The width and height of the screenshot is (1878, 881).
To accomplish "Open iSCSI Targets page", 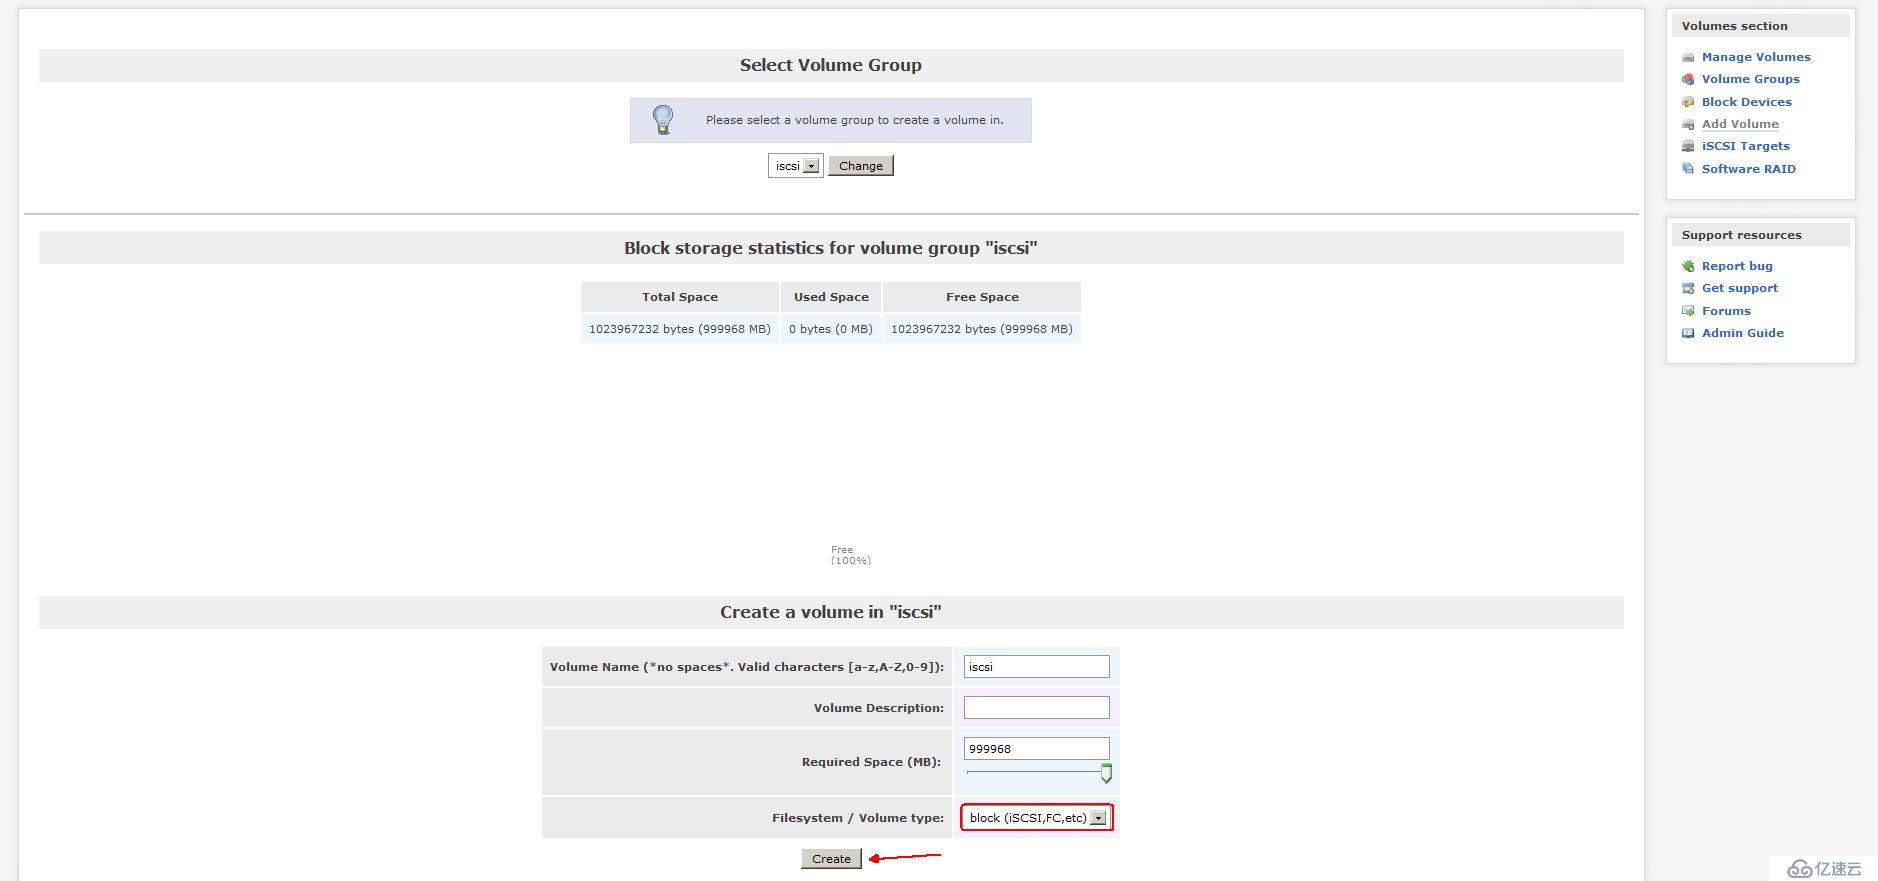I will (x=1746, y=146).
